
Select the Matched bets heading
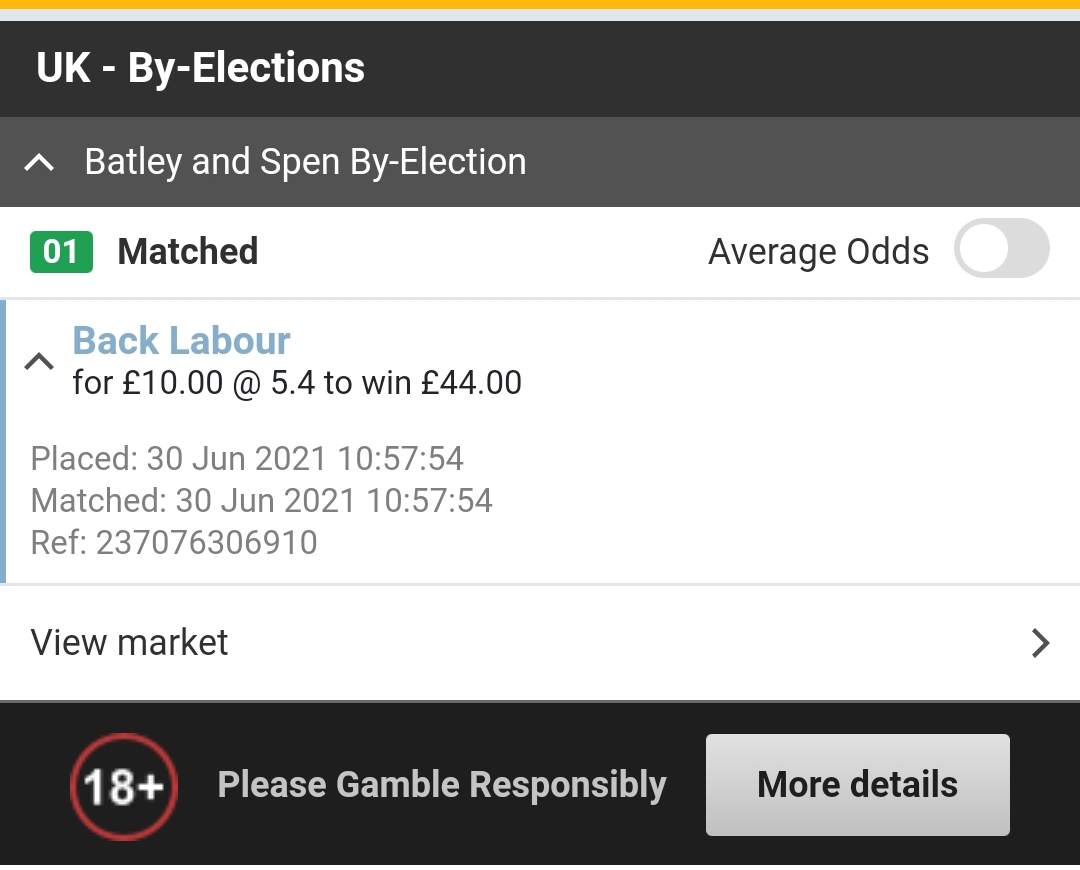click(x=188, y=252)
